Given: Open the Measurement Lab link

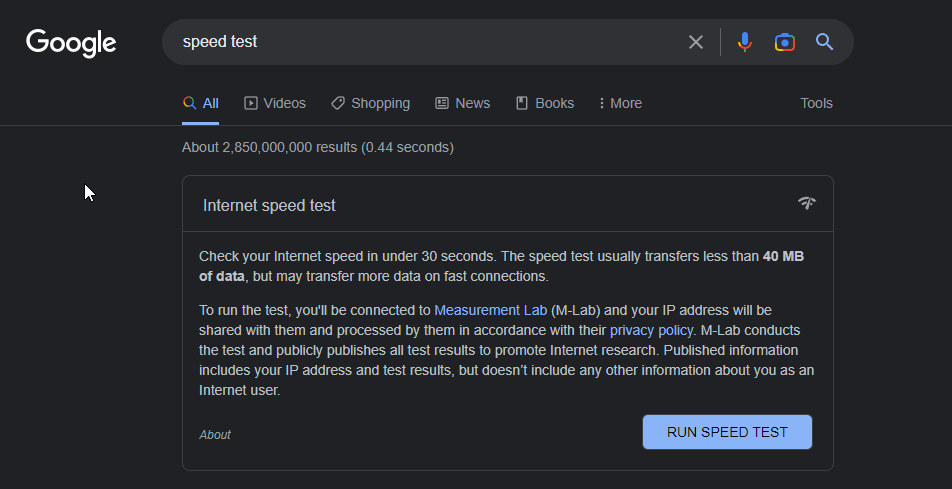Looking at the screenshot, I should pos(491,310).
